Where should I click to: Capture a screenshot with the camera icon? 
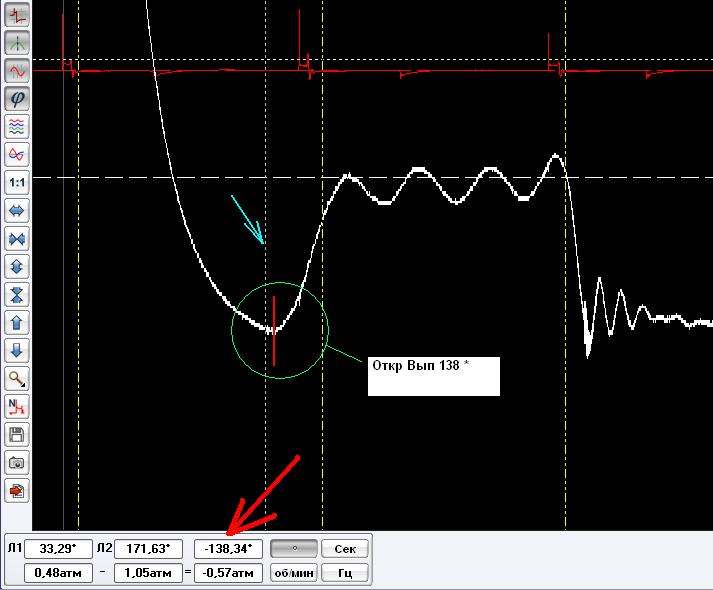(x=17, y=463)
